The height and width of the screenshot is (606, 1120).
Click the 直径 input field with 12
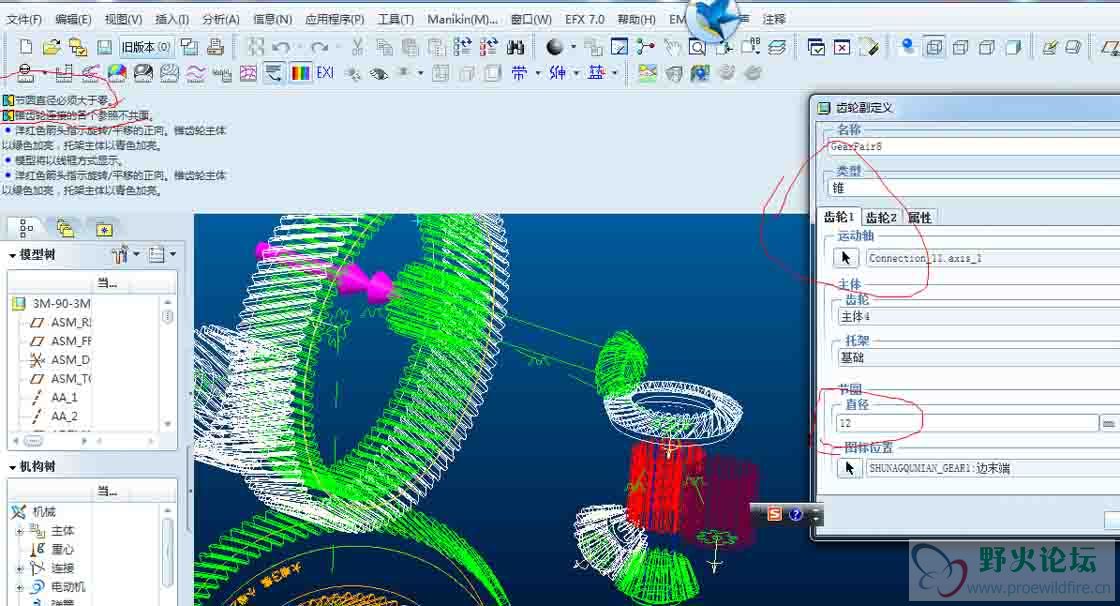967,423
